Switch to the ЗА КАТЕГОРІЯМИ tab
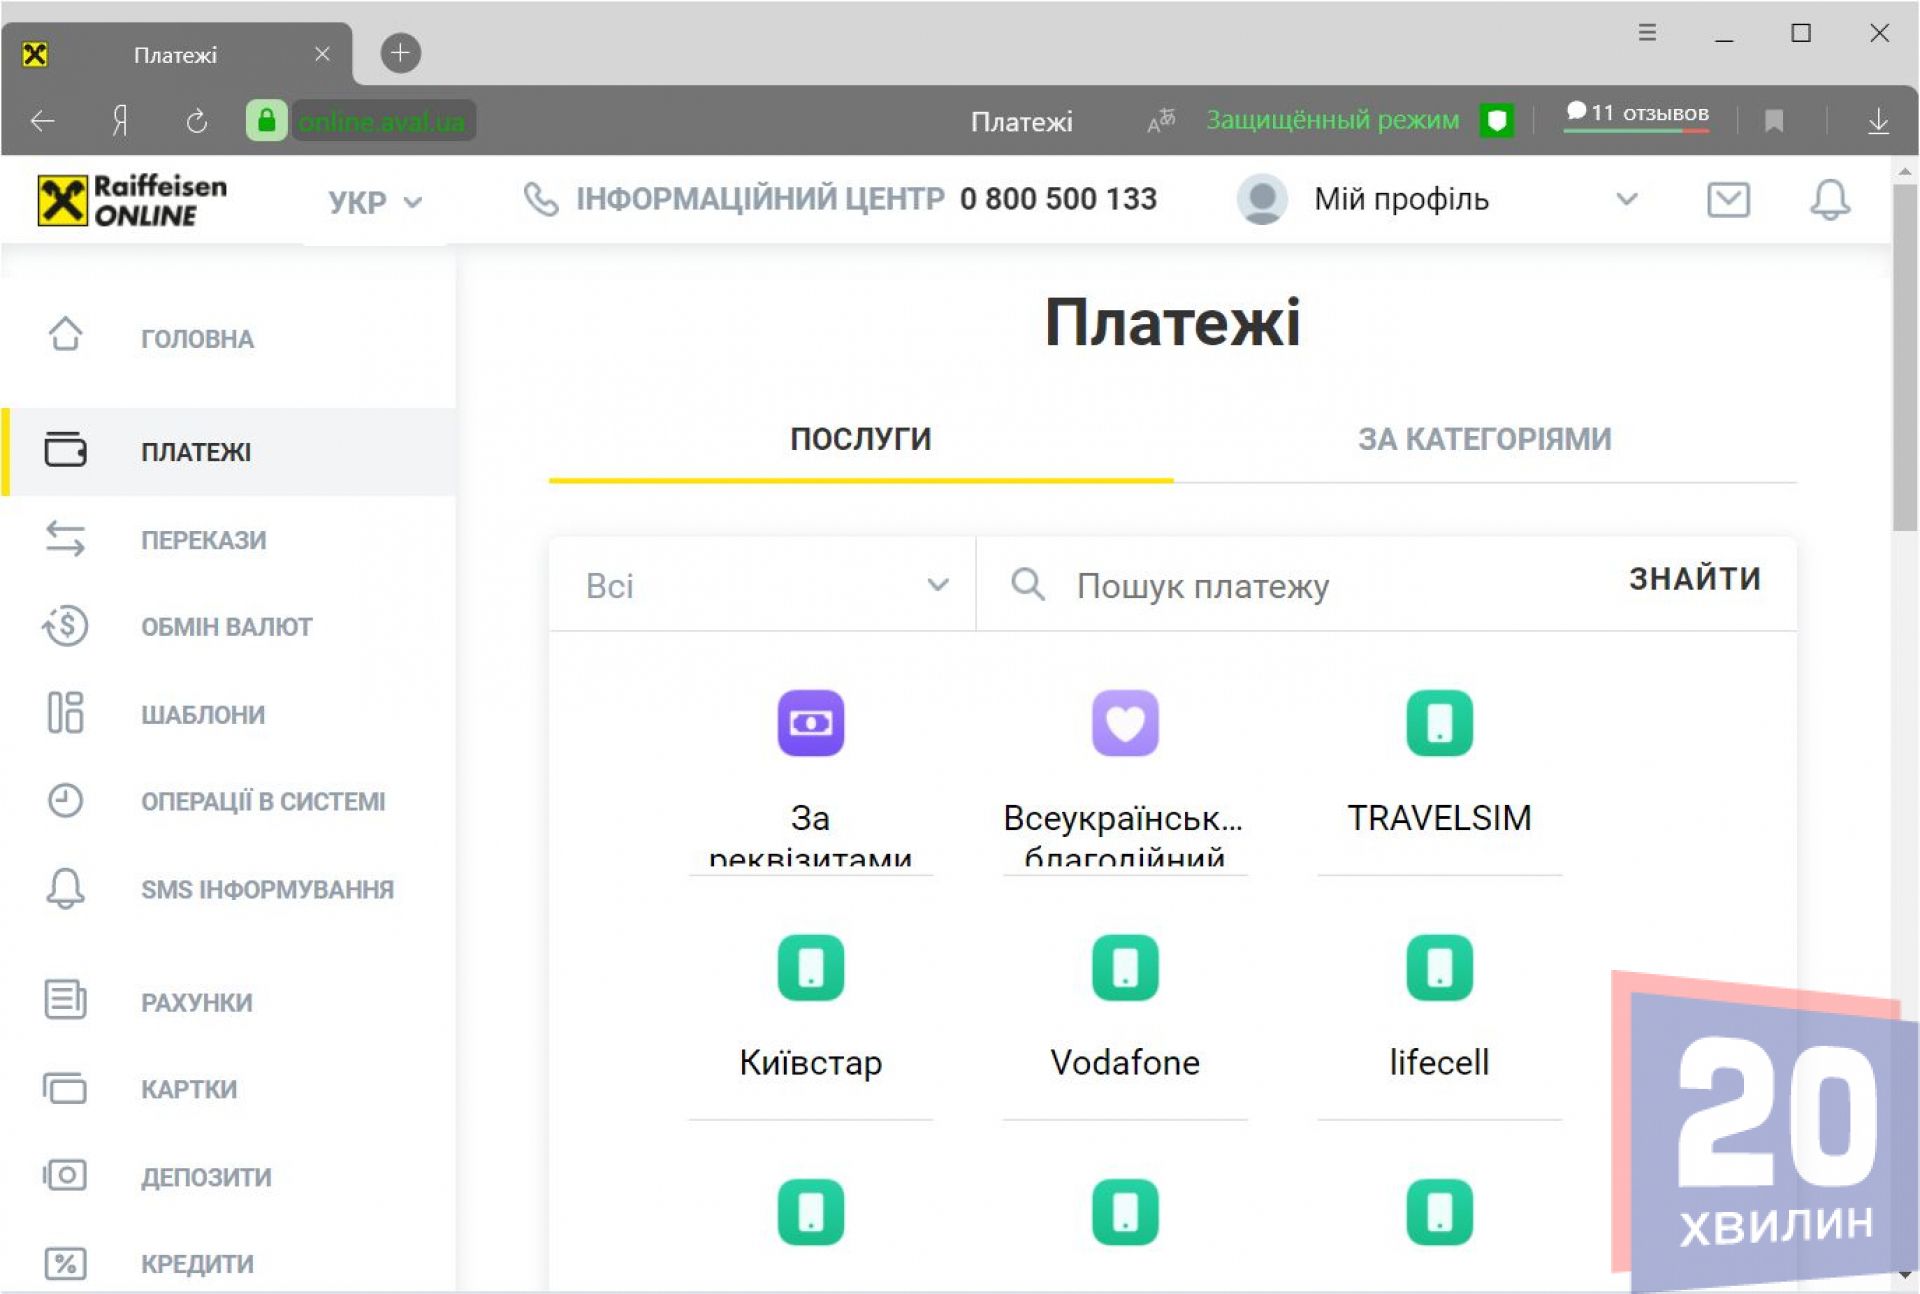 (1484, 439)
